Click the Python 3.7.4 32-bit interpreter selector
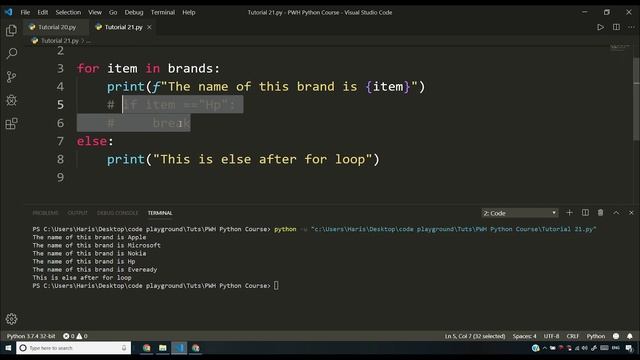Image resolution: width=640 pixels, height=360 pixels. click(x=31, y=336)
